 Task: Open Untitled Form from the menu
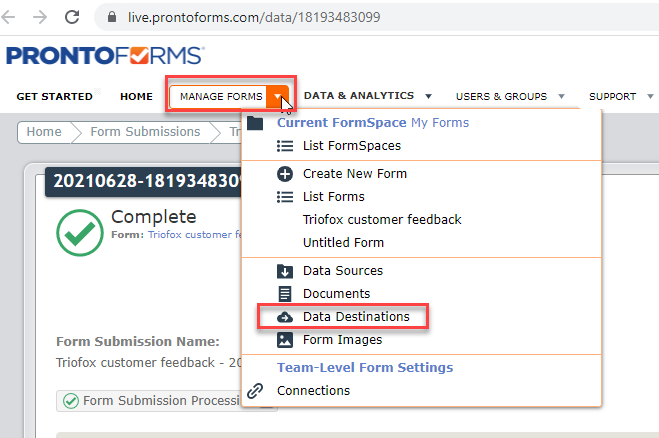(343, 243)
